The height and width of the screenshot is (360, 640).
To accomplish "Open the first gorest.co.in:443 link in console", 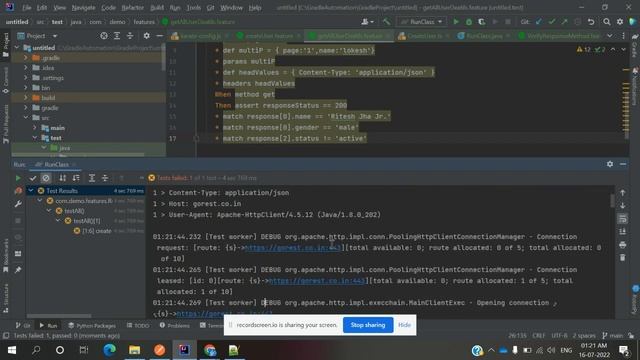I will pyautogui.click(x=293, y=248).
